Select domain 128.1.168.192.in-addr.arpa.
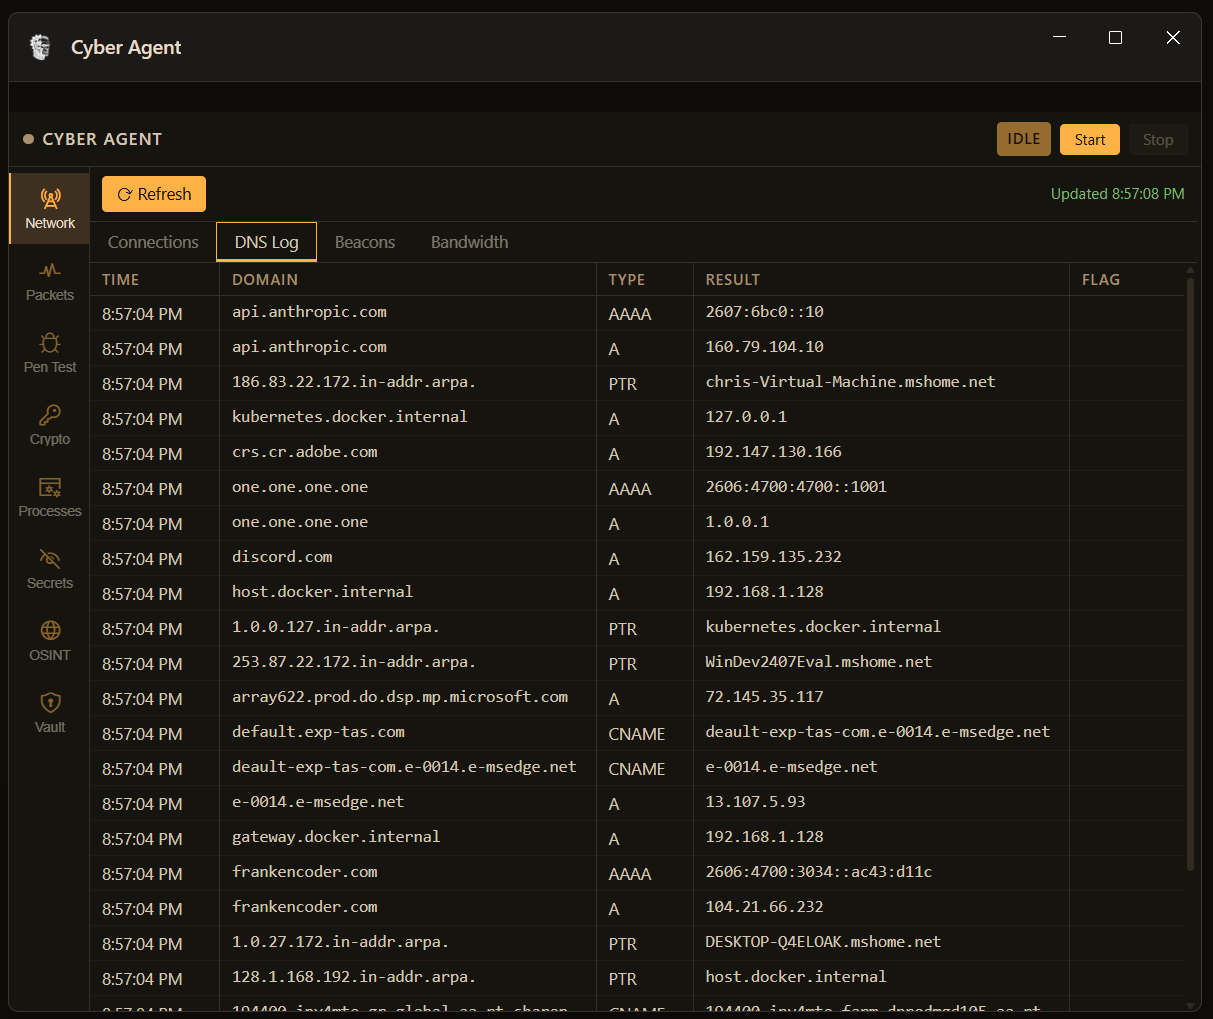 coord(354,977)
